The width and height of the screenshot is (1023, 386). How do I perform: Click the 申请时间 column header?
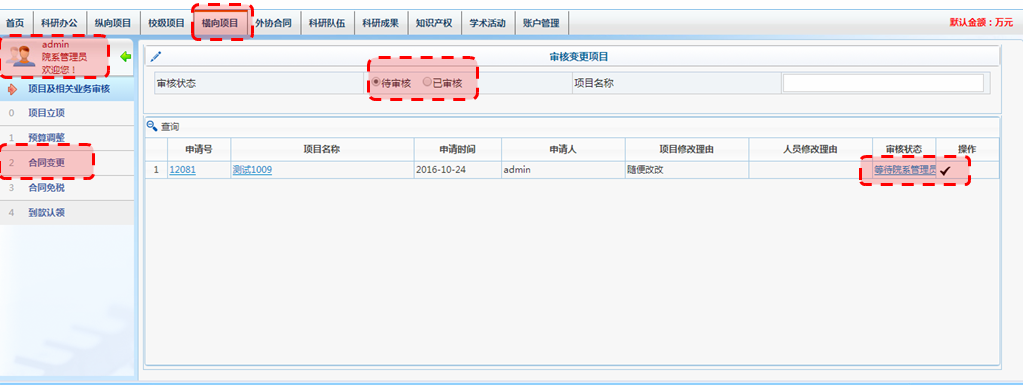[x=457, y=149]
